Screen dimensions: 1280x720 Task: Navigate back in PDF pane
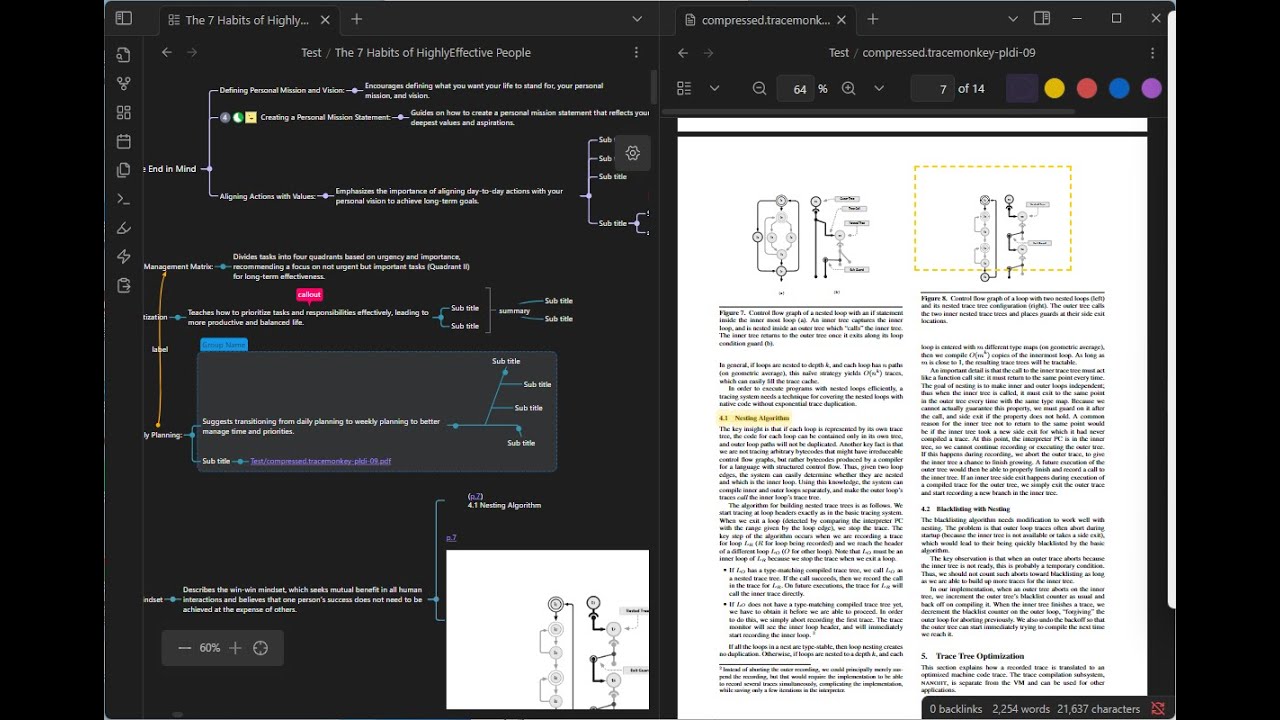pos(683,53)
